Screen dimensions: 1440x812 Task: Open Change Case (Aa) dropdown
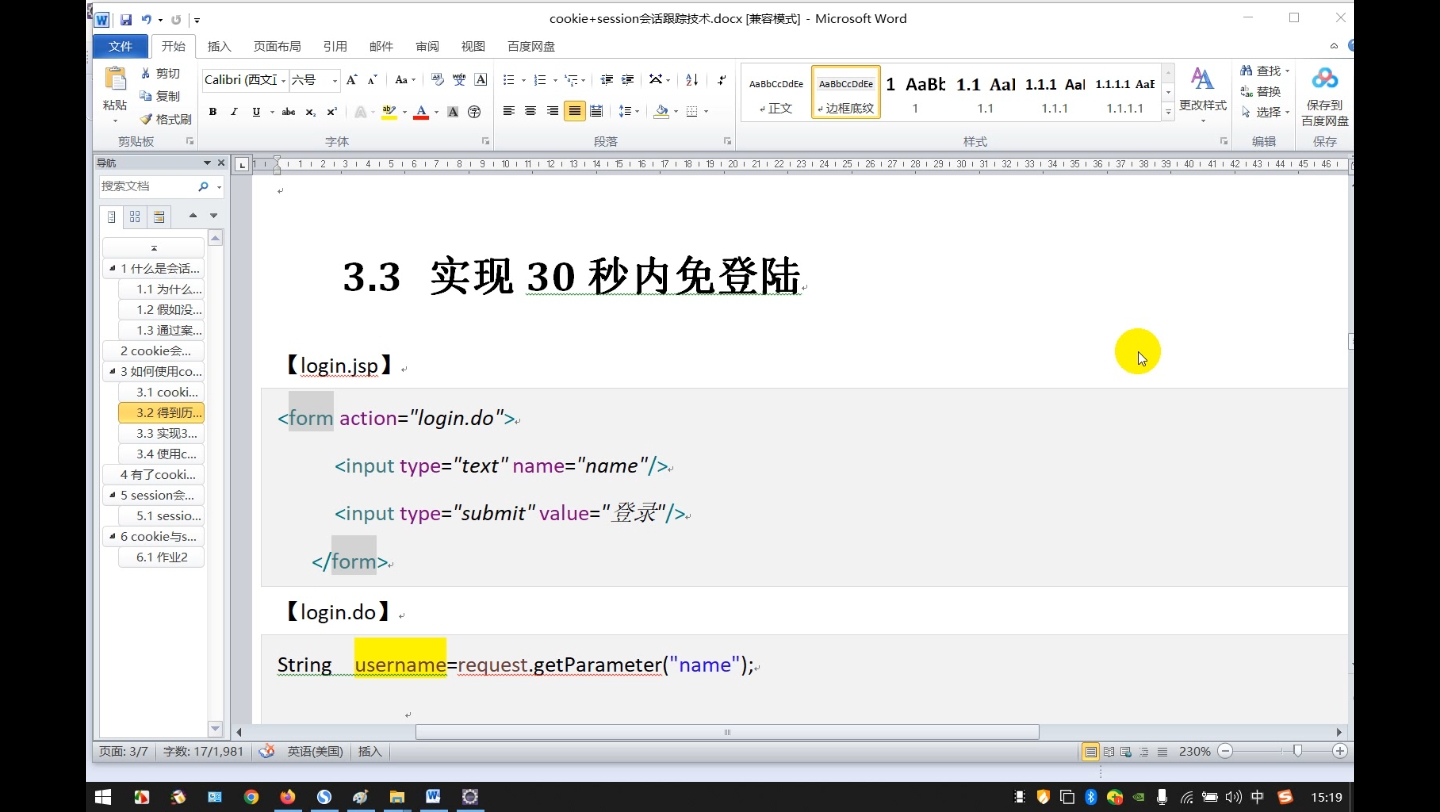click(x=404, y=80)
